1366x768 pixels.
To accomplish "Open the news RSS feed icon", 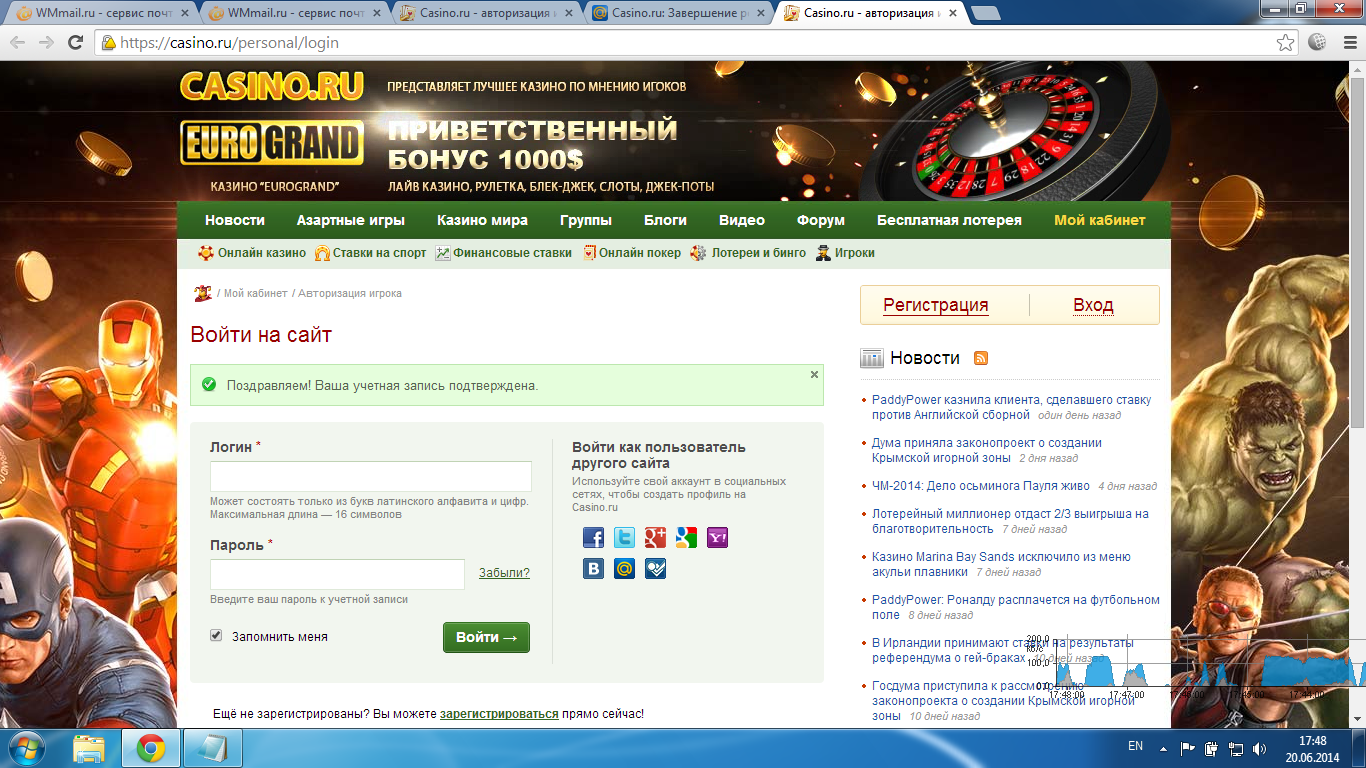I will pos(981,358).
